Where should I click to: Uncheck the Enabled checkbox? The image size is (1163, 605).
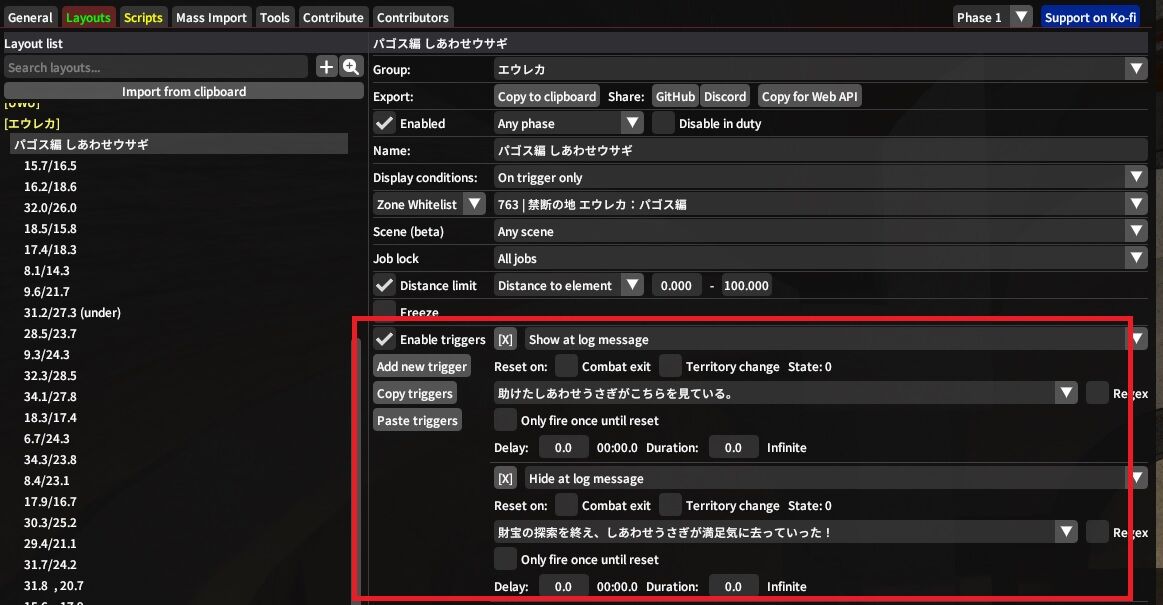[x=384, y=123]
